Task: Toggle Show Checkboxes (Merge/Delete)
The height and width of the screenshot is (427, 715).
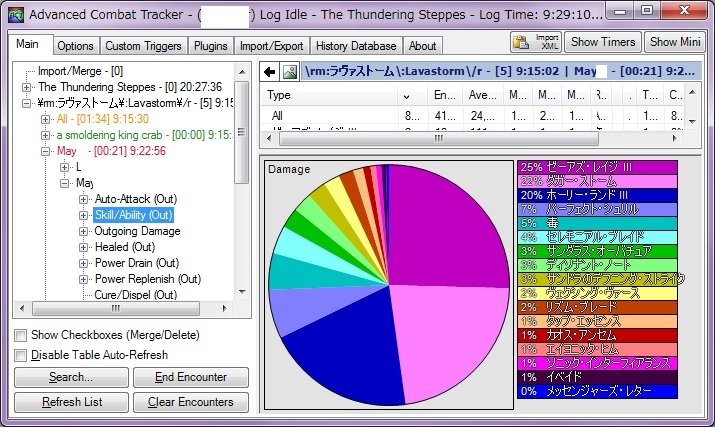Action: tap(21, 335)
